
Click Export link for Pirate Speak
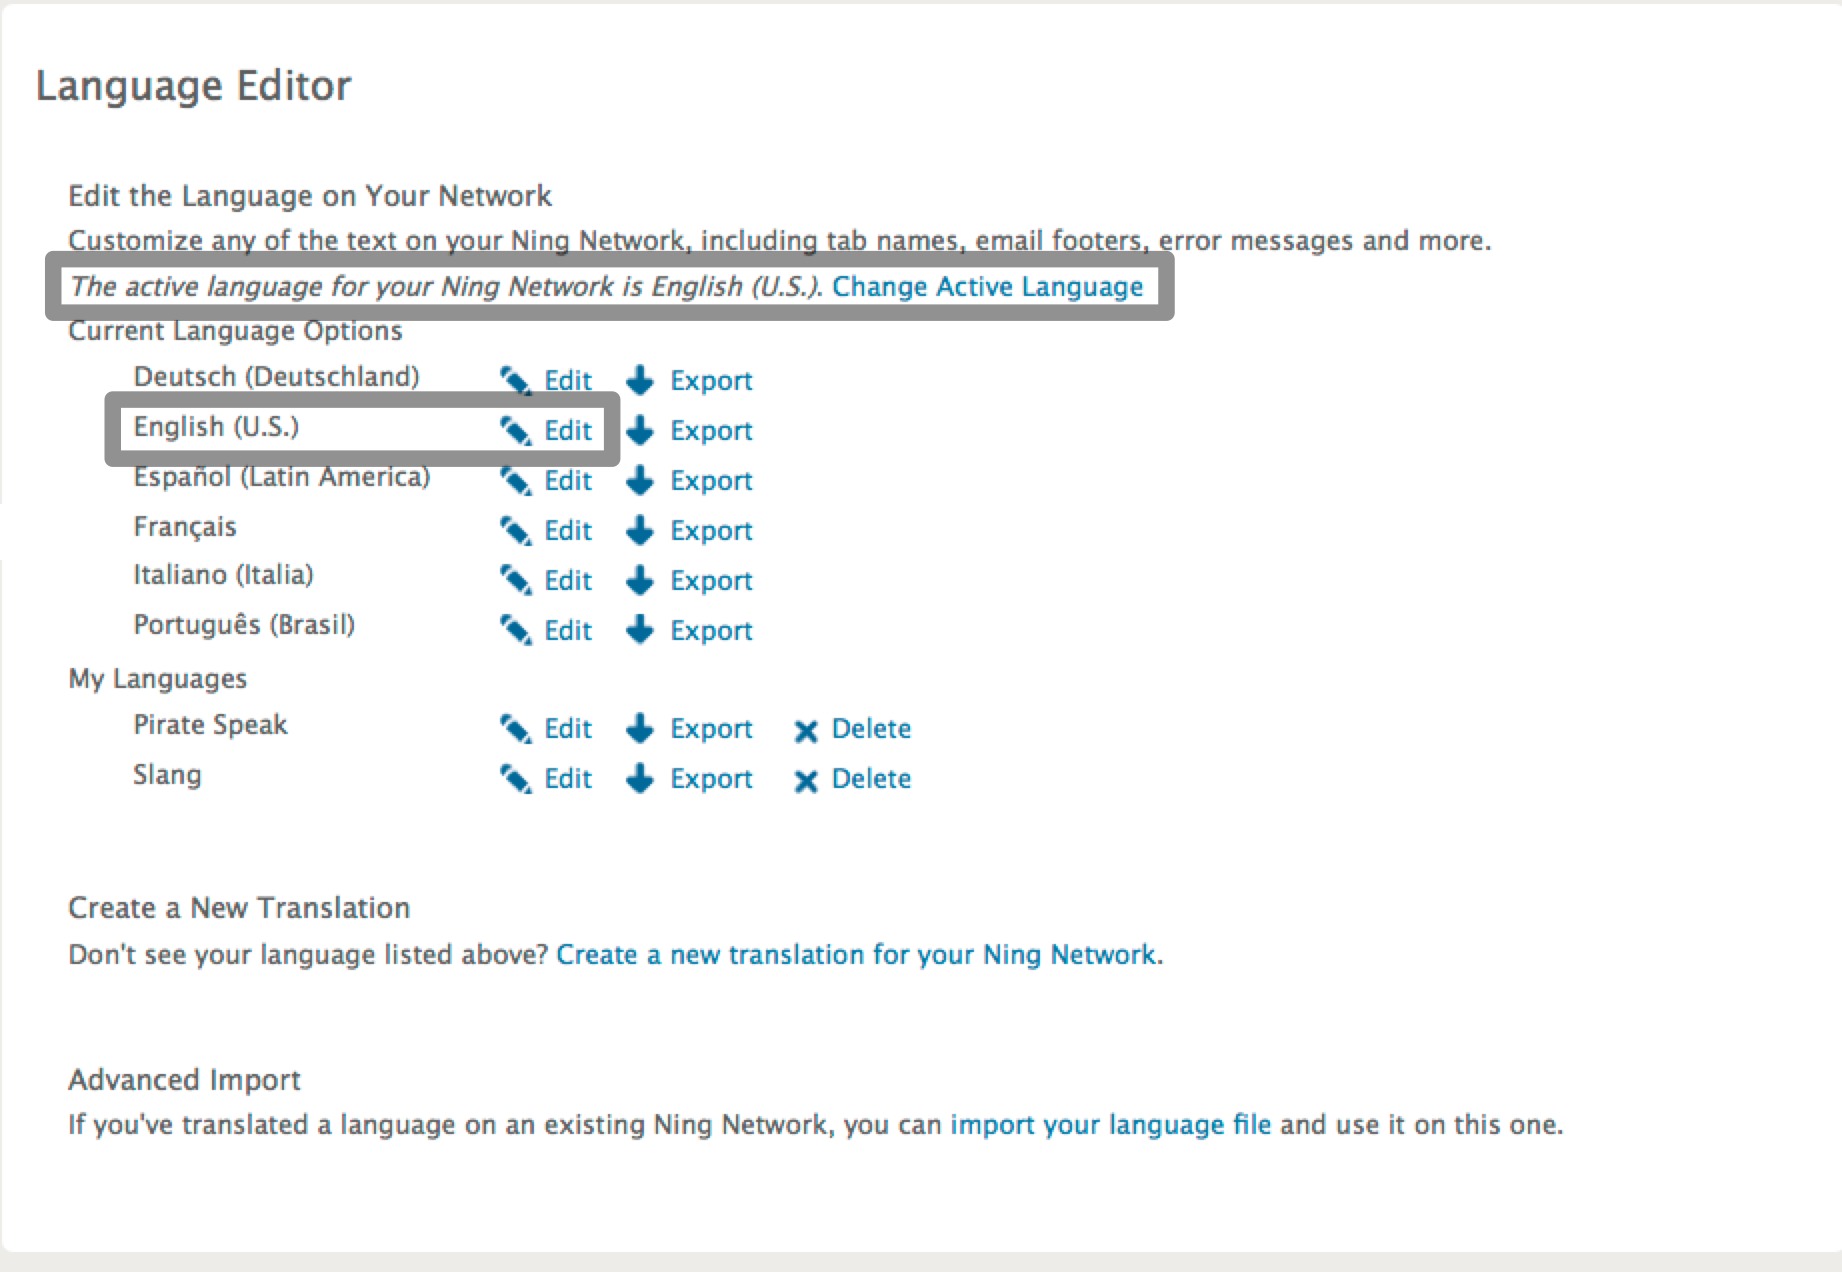point(711,729)
